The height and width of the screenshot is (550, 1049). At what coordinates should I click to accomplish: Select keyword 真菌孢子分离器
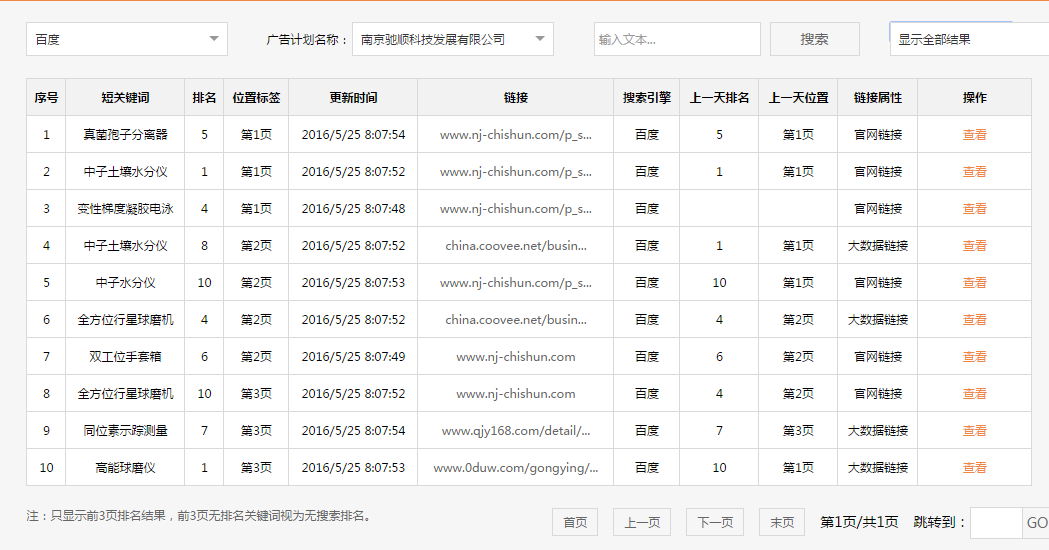click(125, 134)
